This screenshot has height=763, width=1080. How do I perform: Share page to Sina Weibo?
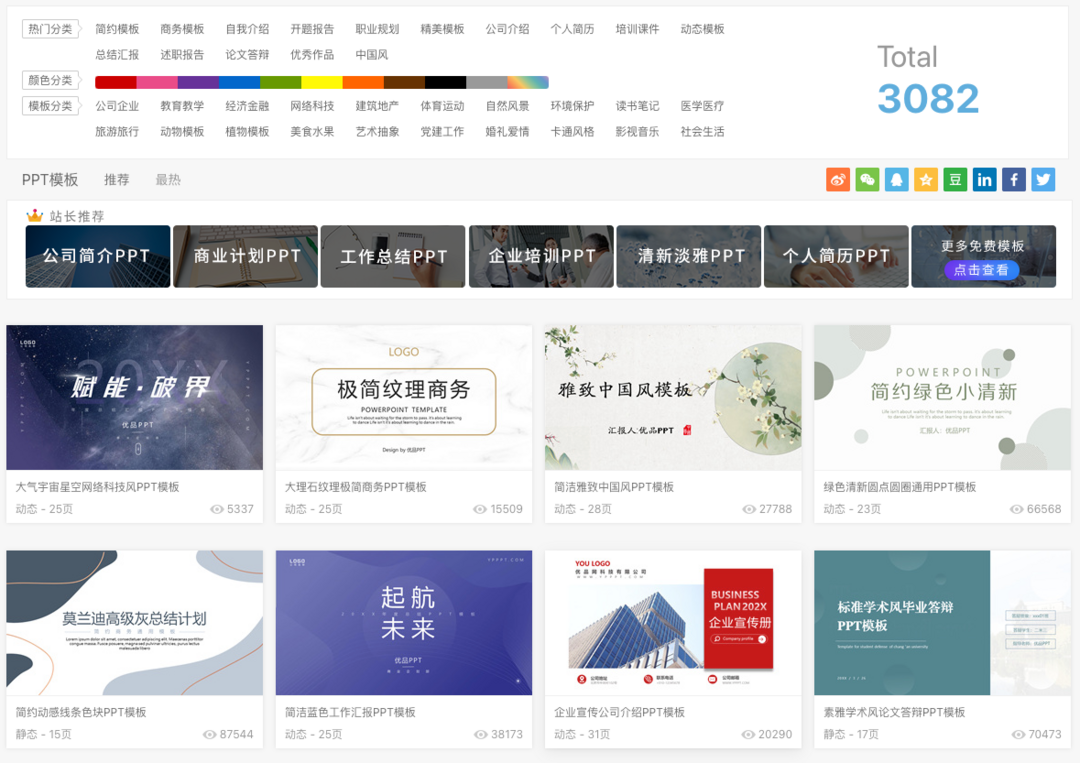[838, 179]
